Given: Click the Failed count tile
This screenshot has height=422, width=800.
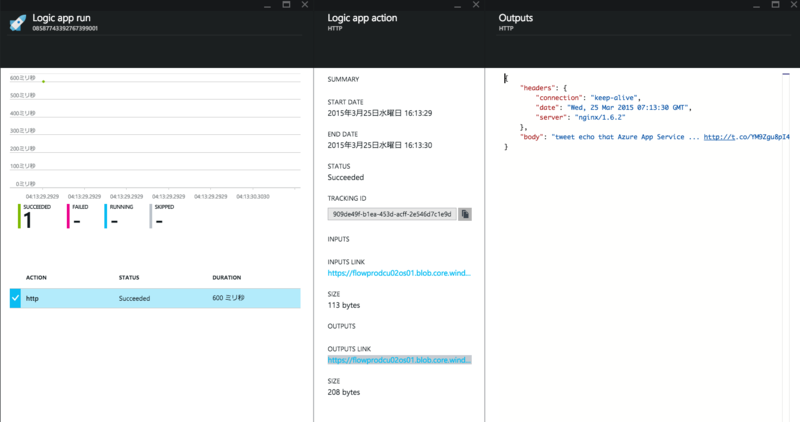Looking at the screenshot, I should click(x=78, y=216).
